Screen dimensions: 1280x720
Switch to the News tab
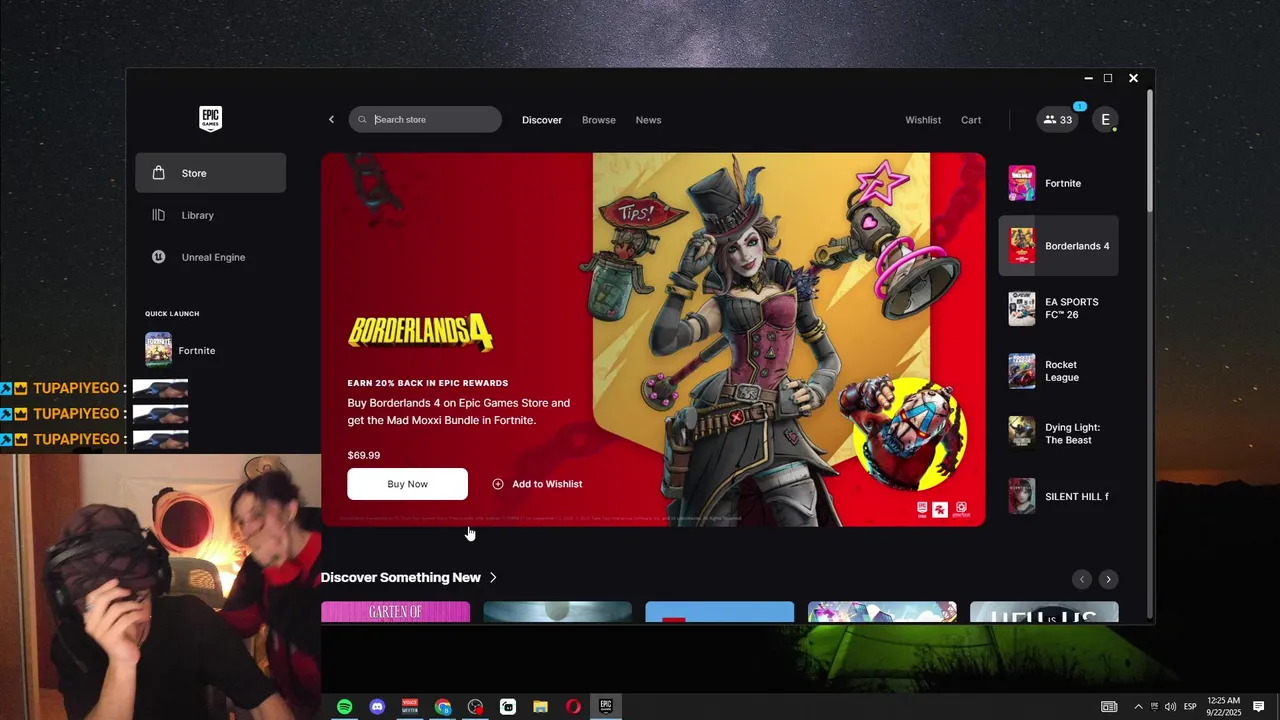point(648,120)
